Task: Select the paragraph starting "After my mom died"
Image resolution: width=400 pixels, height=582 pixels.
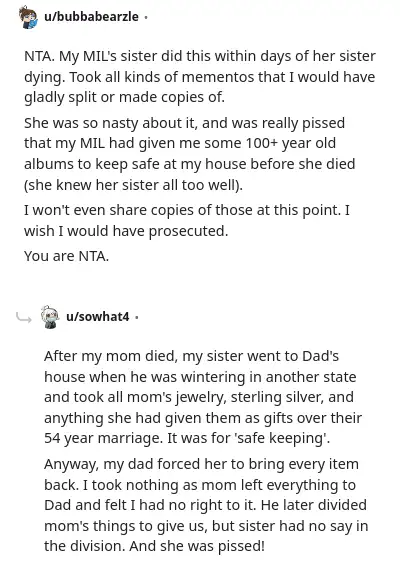Action: (x=203, y=397)
